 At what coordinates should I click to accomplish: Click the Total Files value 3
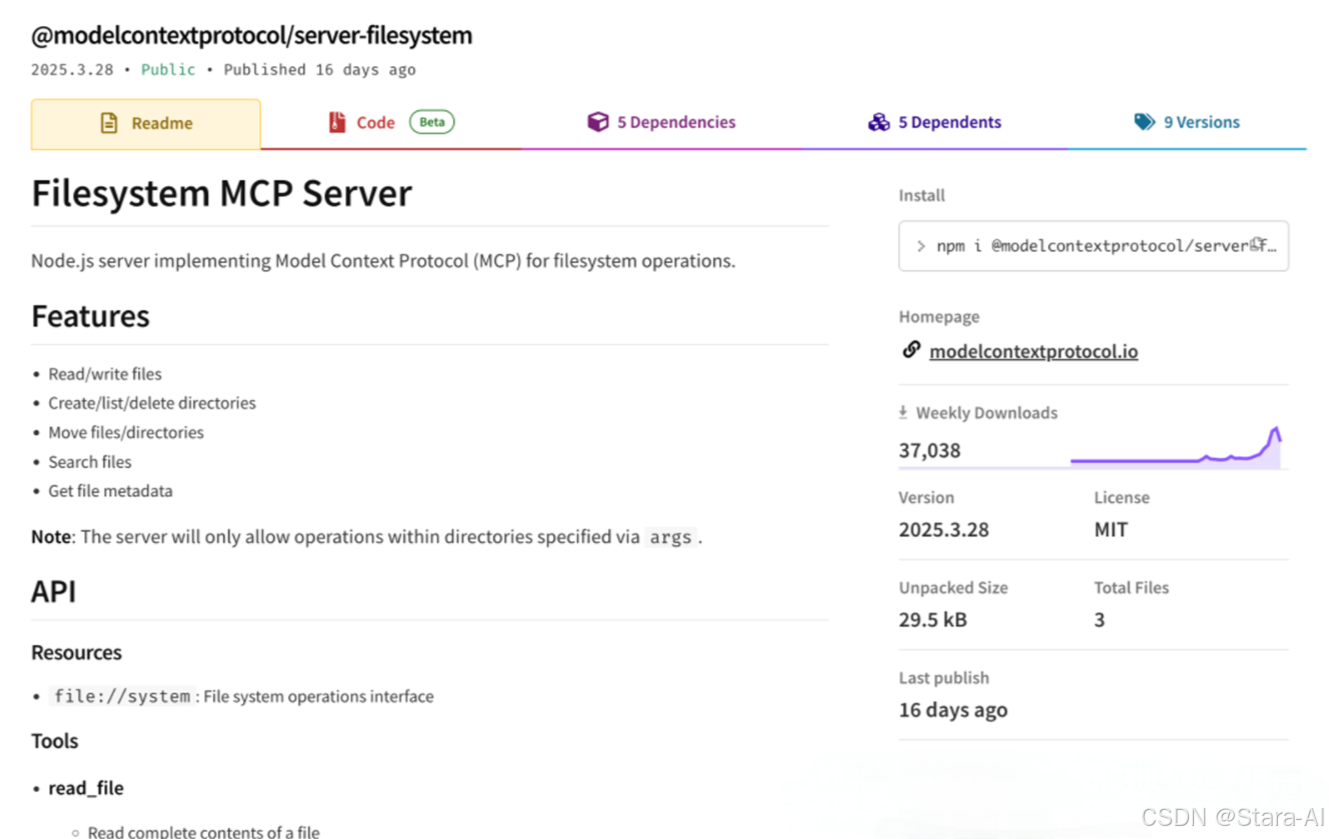coord(1100,620)
